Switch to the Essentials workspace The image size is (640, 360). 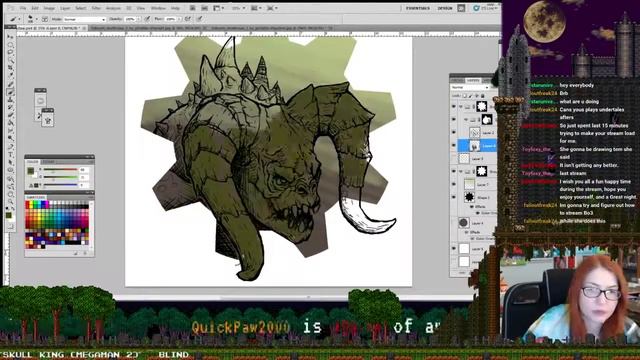pos(417,8)
